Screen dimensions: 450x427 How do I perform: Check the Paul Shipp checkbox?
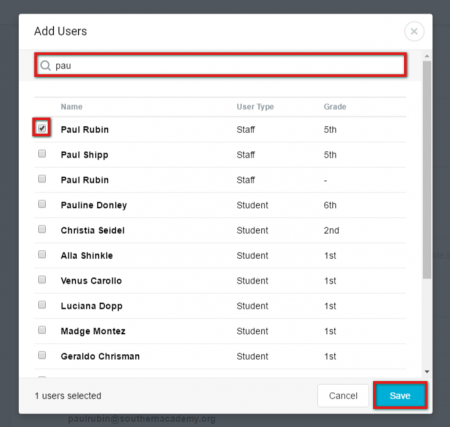[x=42, y=153]
